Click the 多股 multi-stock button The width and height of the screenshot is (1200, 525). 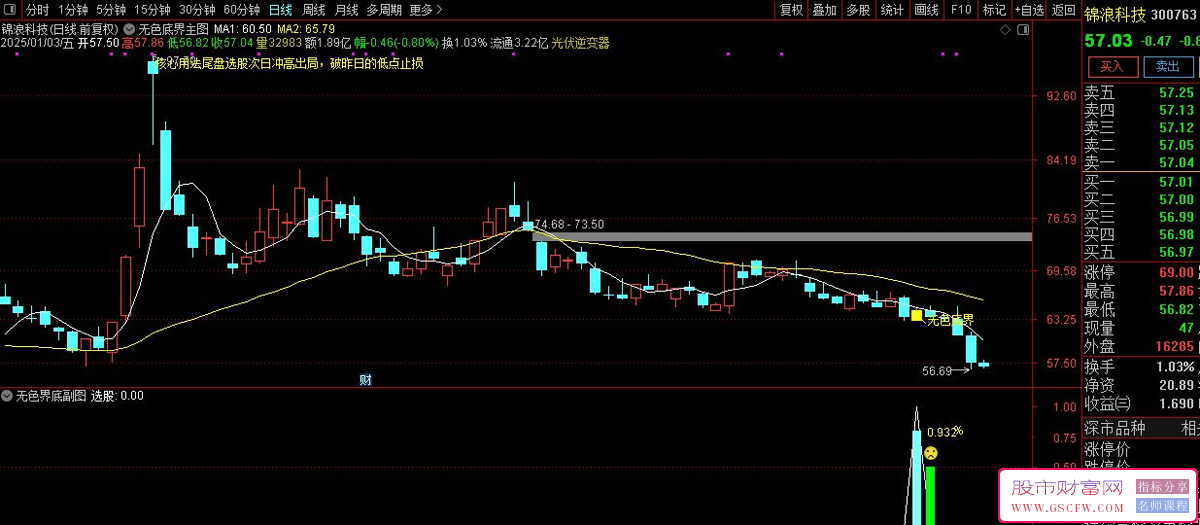pyautogui.click(x=858, y=10)
